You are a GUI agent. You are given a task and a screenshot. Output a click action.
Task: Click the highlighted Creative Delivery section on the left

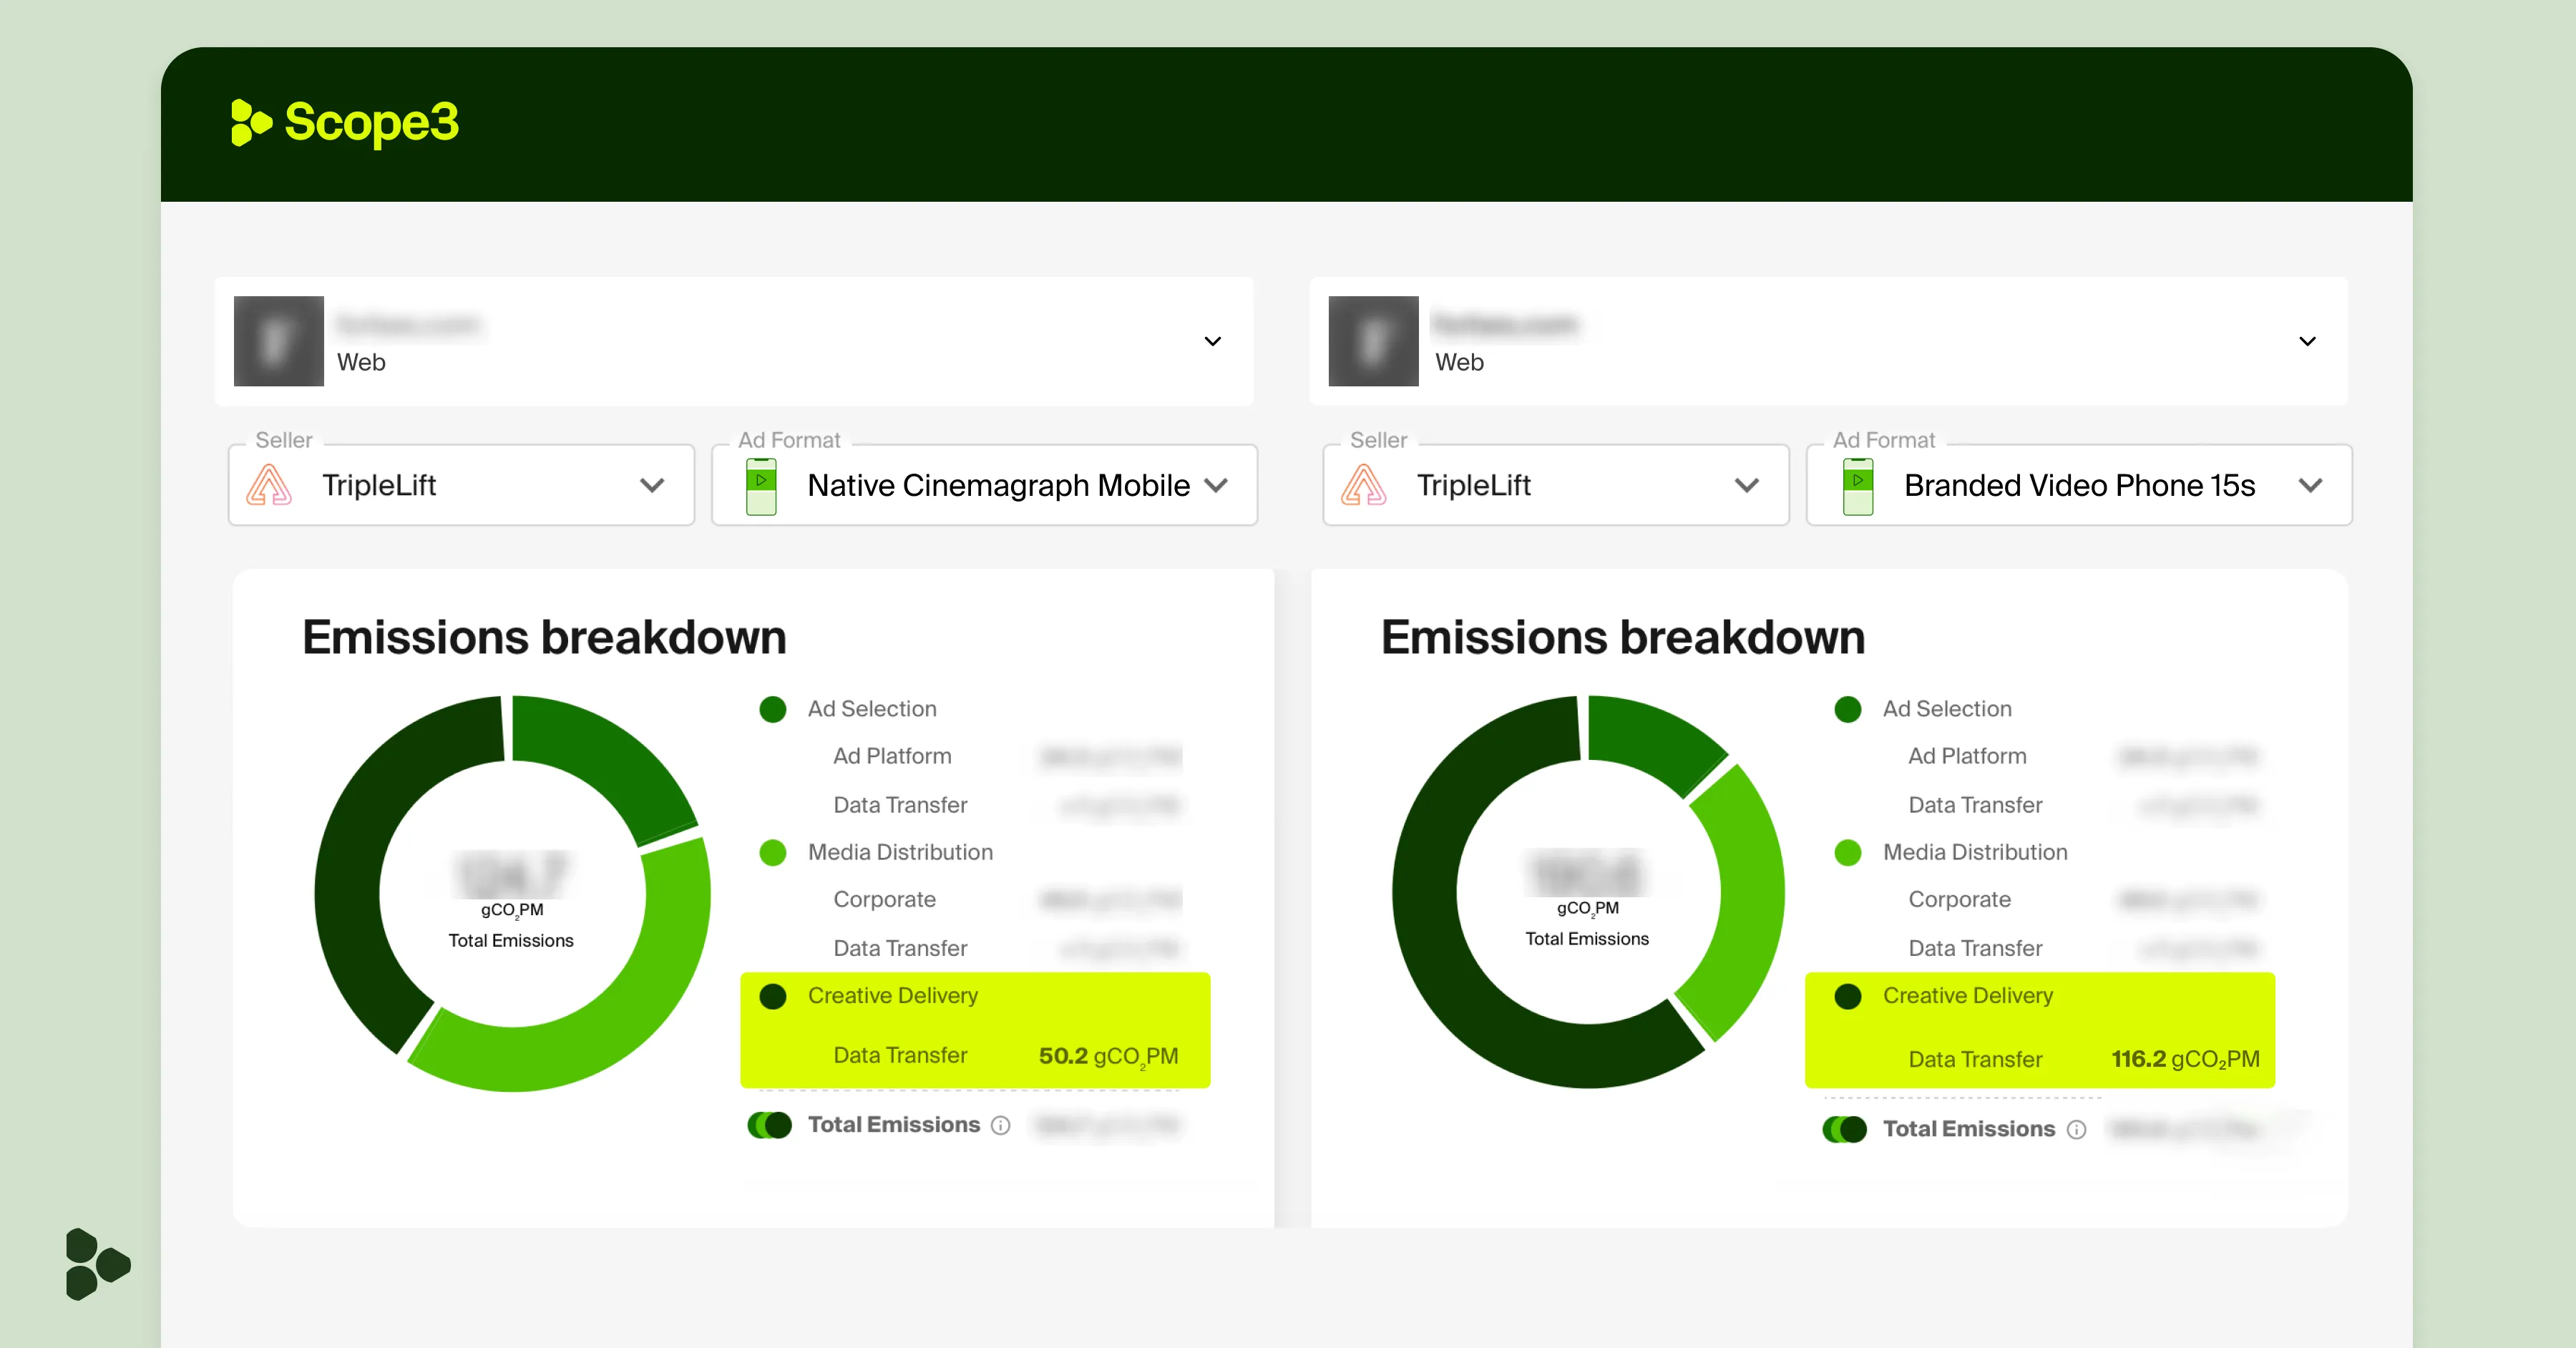(975, 1030)
